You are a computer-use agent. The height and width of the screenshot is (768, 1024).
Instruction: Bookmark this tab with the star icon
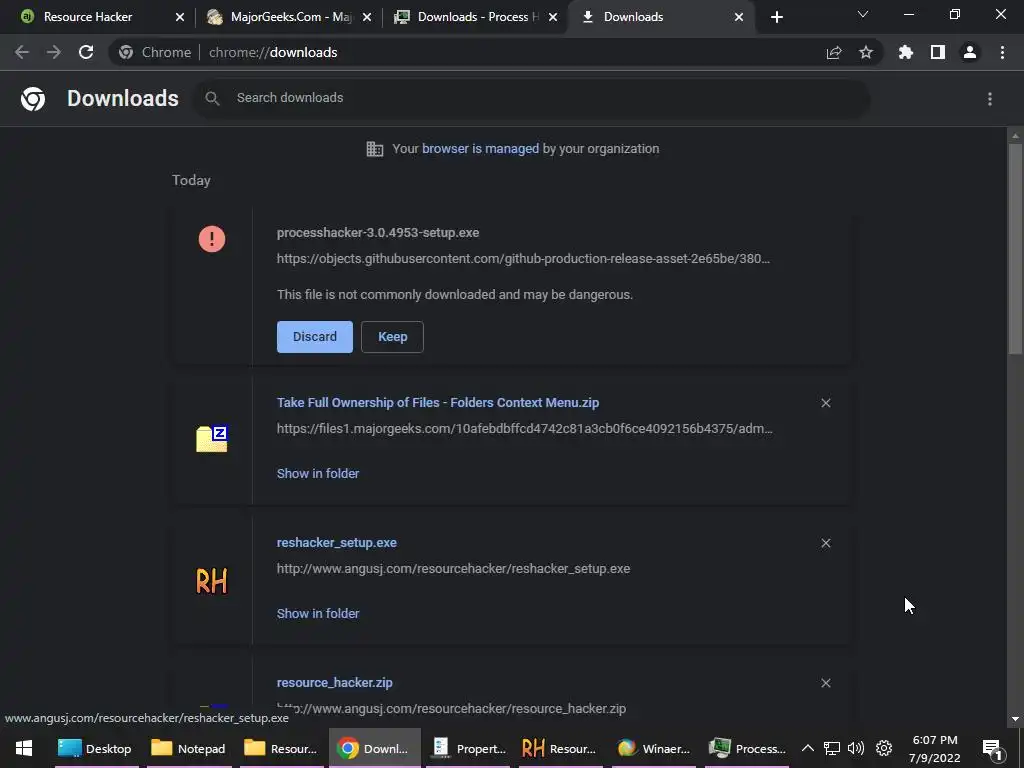(x=866, y=52)
